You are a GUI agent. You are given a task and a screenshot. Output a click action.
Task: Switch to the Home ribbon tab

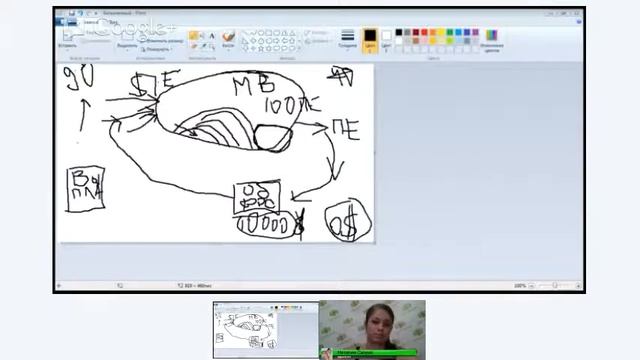pyautogui.click(x=91, y=22)
